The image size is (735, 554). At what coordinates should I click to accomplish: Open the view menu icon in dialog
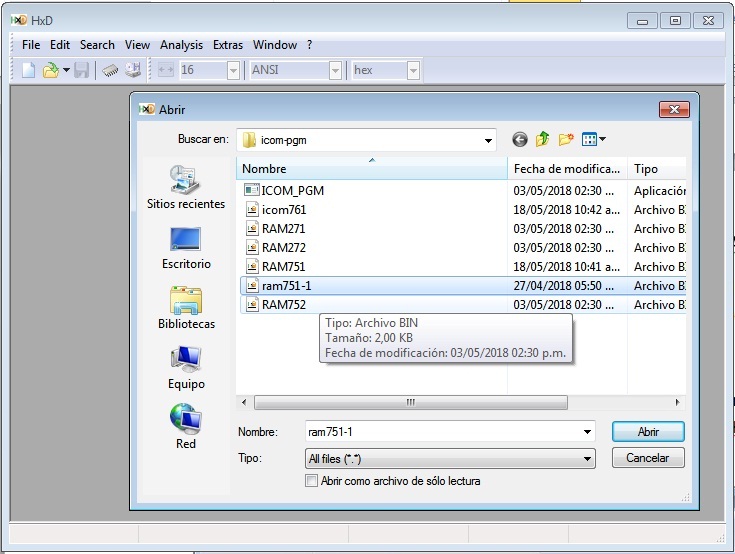pos(593,139)
